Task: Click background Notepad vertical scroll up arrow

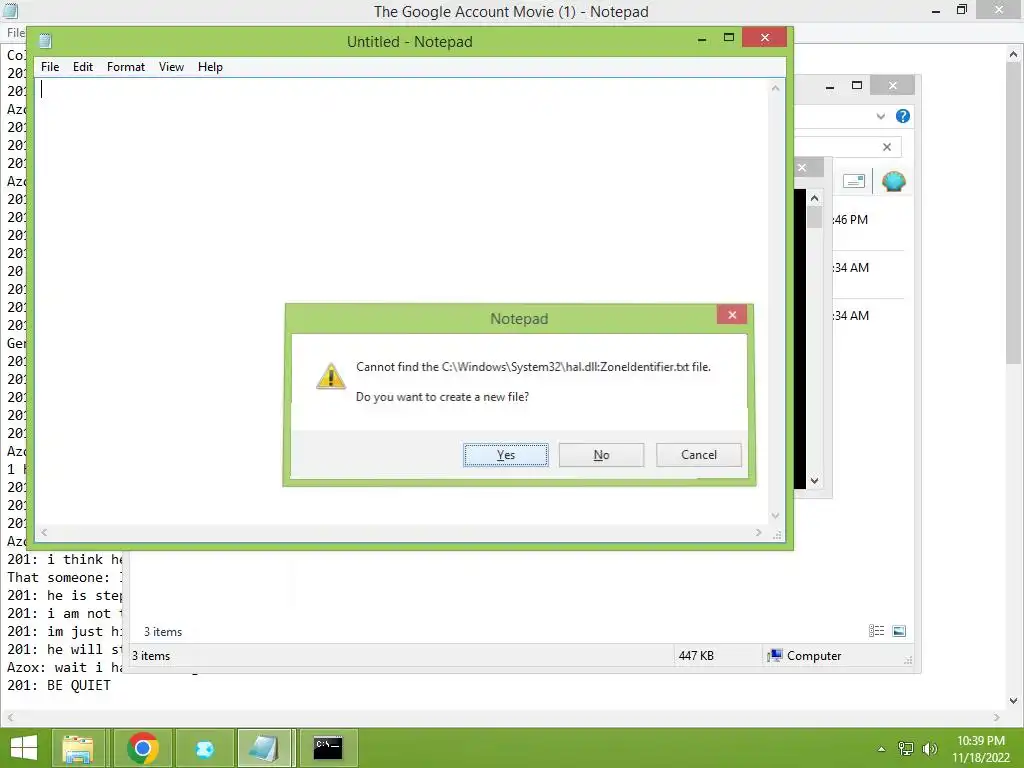Action: (x=1014, y=55)
